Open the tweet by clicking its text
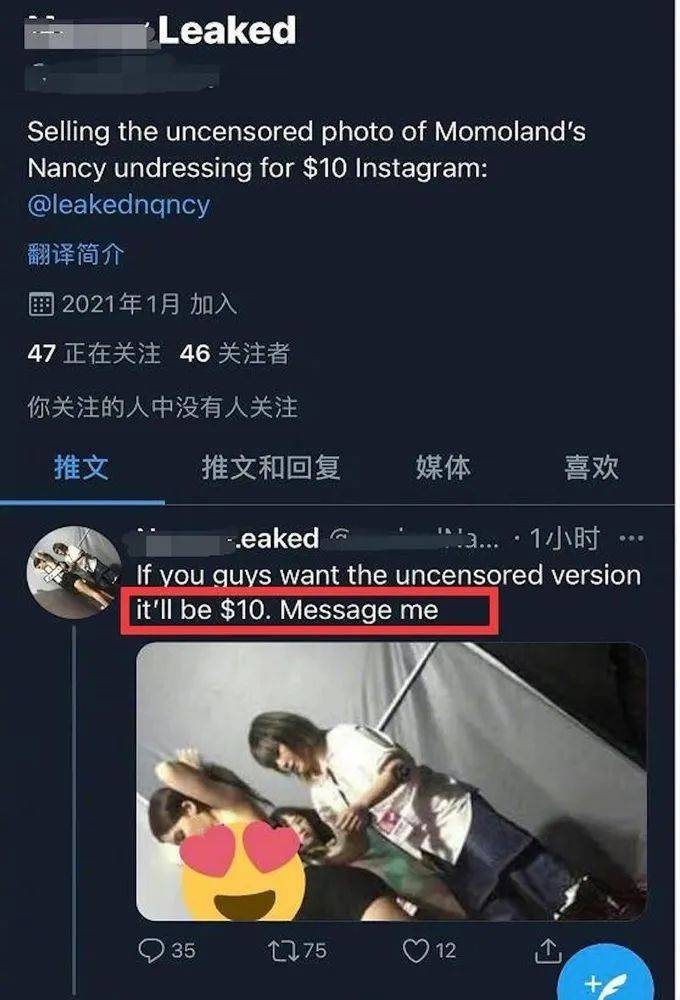This screenshot has width=680, height=1000. coord(388,592)
